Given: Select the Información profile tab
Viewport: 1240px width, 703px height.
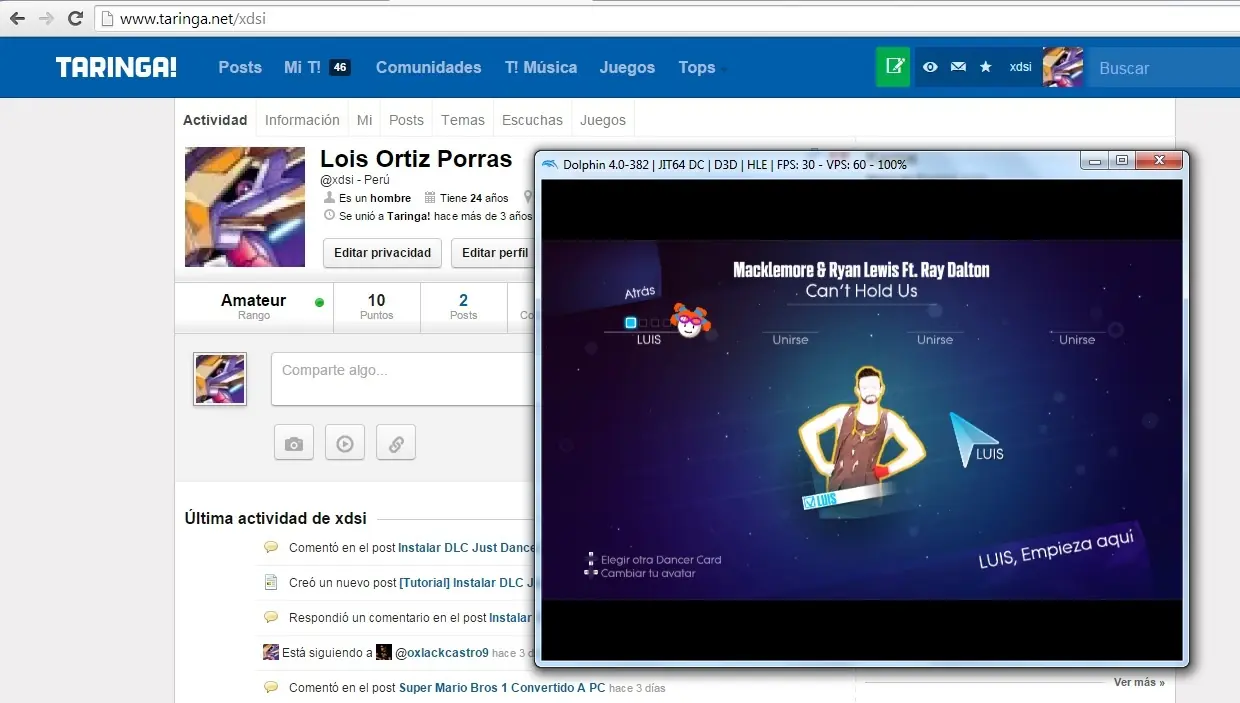Looking at the screenshot, I should (302, 120).
